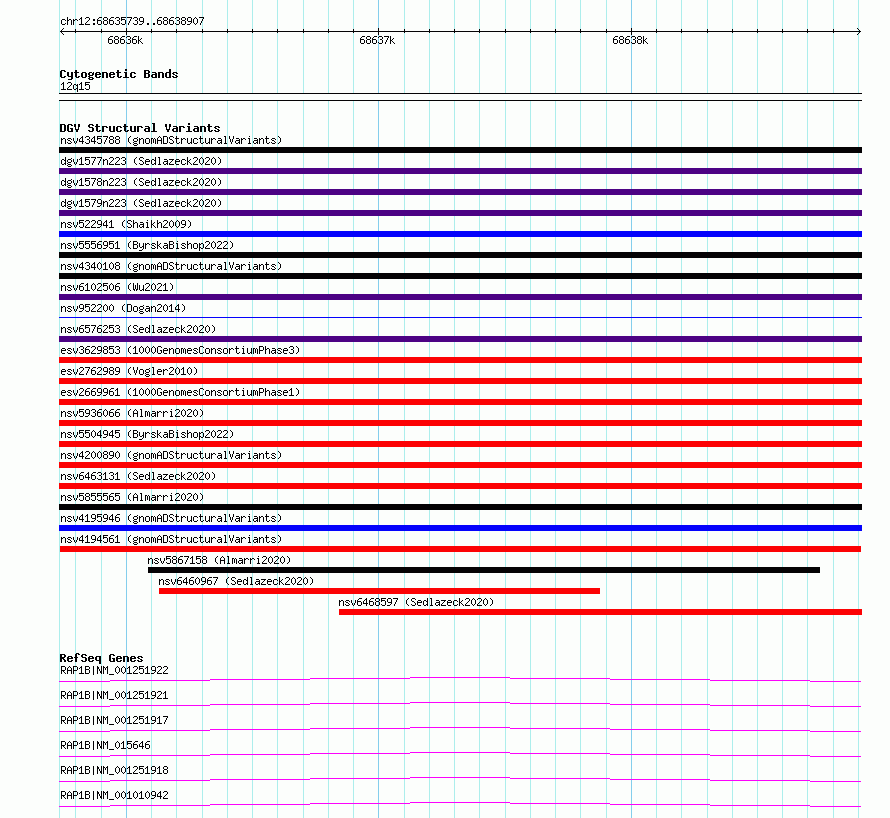Select nsv952200 Dogan2014 label
This screenshot has width=890, height=818.
(x=123, y=308)
